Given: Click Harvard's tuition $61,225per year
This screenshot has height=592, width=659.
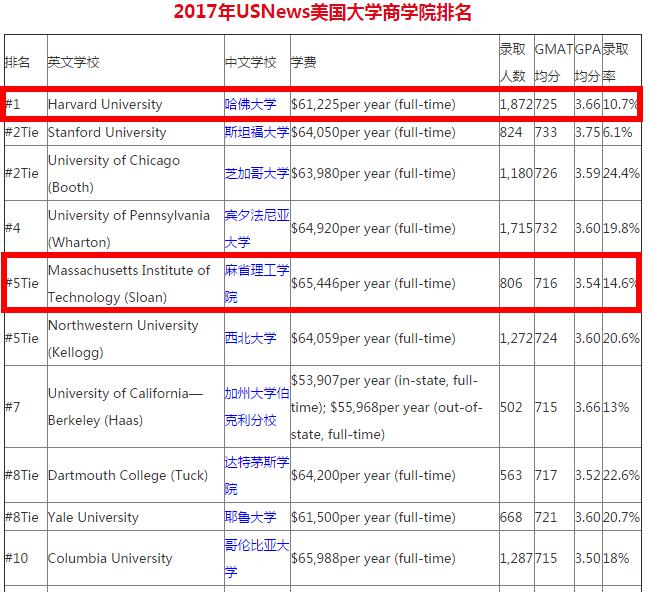Looking at the screenshot, I should (x=373, y=104).
